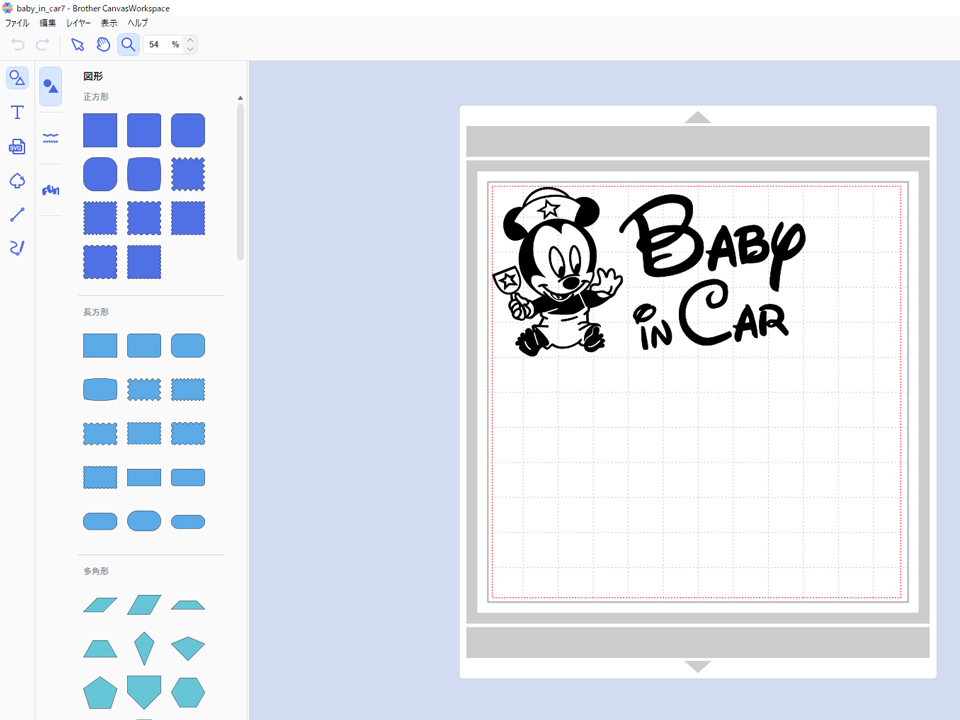Click the 図形 panel title
Screen dimensions: 960x720
coord(93,76)
